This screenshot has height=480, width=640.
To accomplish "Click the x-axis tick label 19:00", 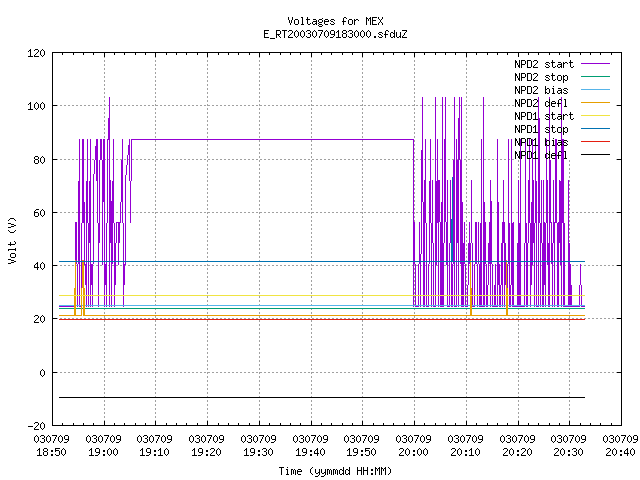I will [103, 452].
